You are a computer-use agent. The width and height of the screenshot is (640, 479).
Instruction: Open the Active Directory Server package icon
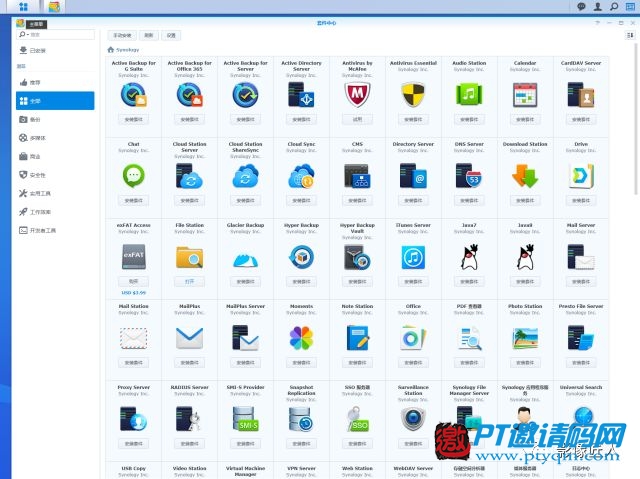click(x=301, y=95)
